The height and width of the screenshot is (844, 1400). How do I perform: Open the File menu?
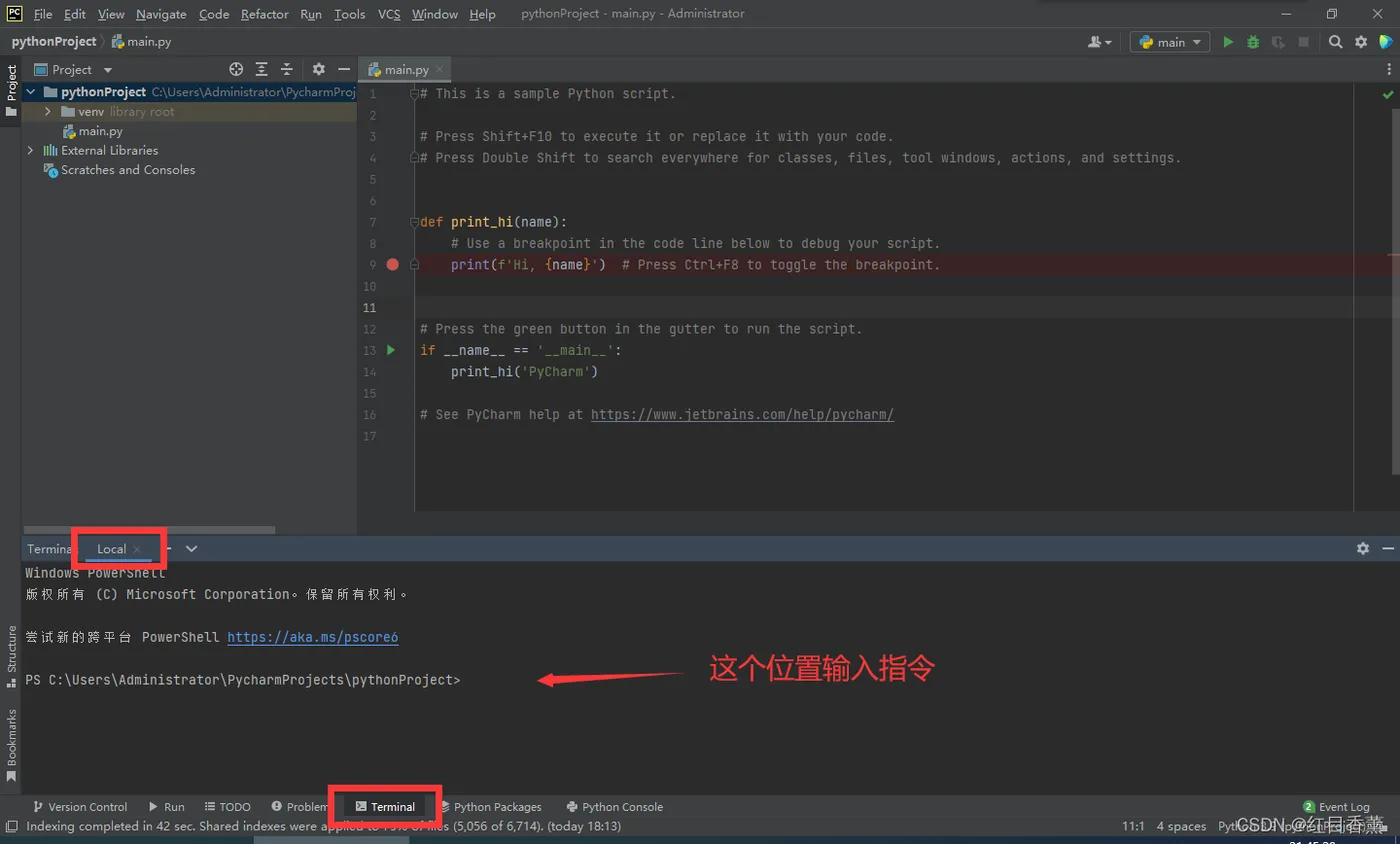43,14
